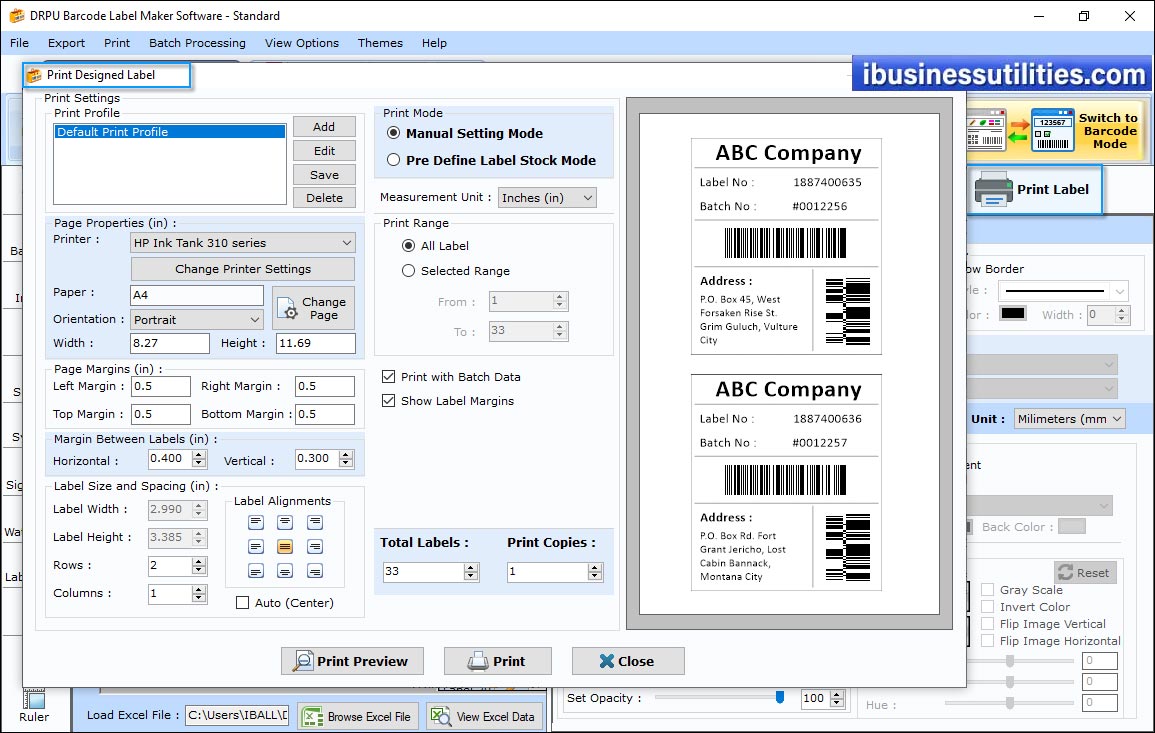Choose Selected Range radio button
Image resolution: width=1155 pixels, height=733 pixels.
pyautogui.click(x=408, y=270)
